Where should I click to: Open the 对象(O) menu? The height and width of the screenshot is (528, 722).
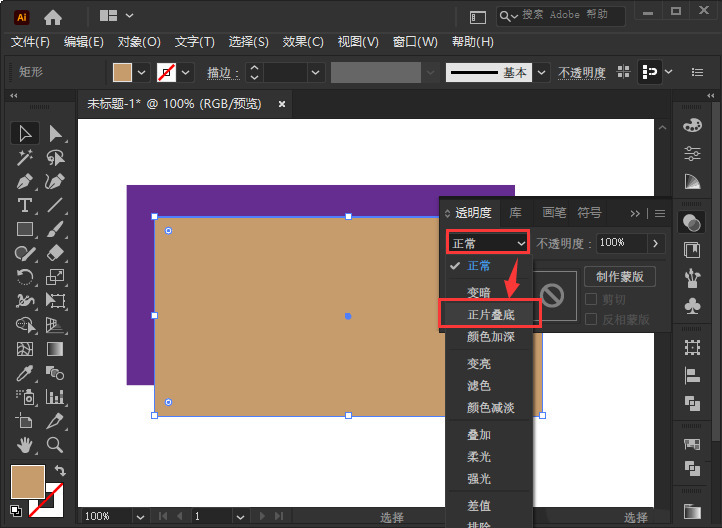(139, 42)
